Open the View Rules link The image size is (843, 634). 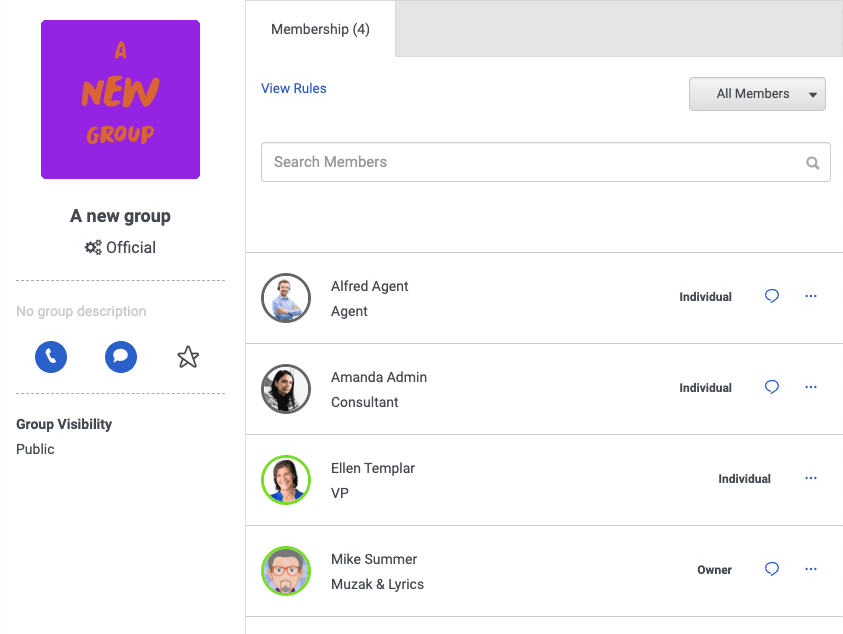point(293,88)
